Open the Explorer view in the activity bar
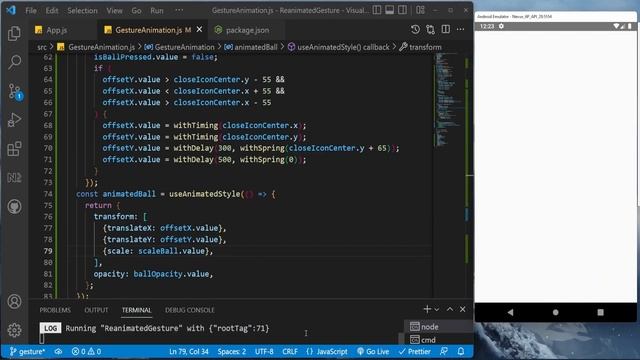 (x=14, y=33)
